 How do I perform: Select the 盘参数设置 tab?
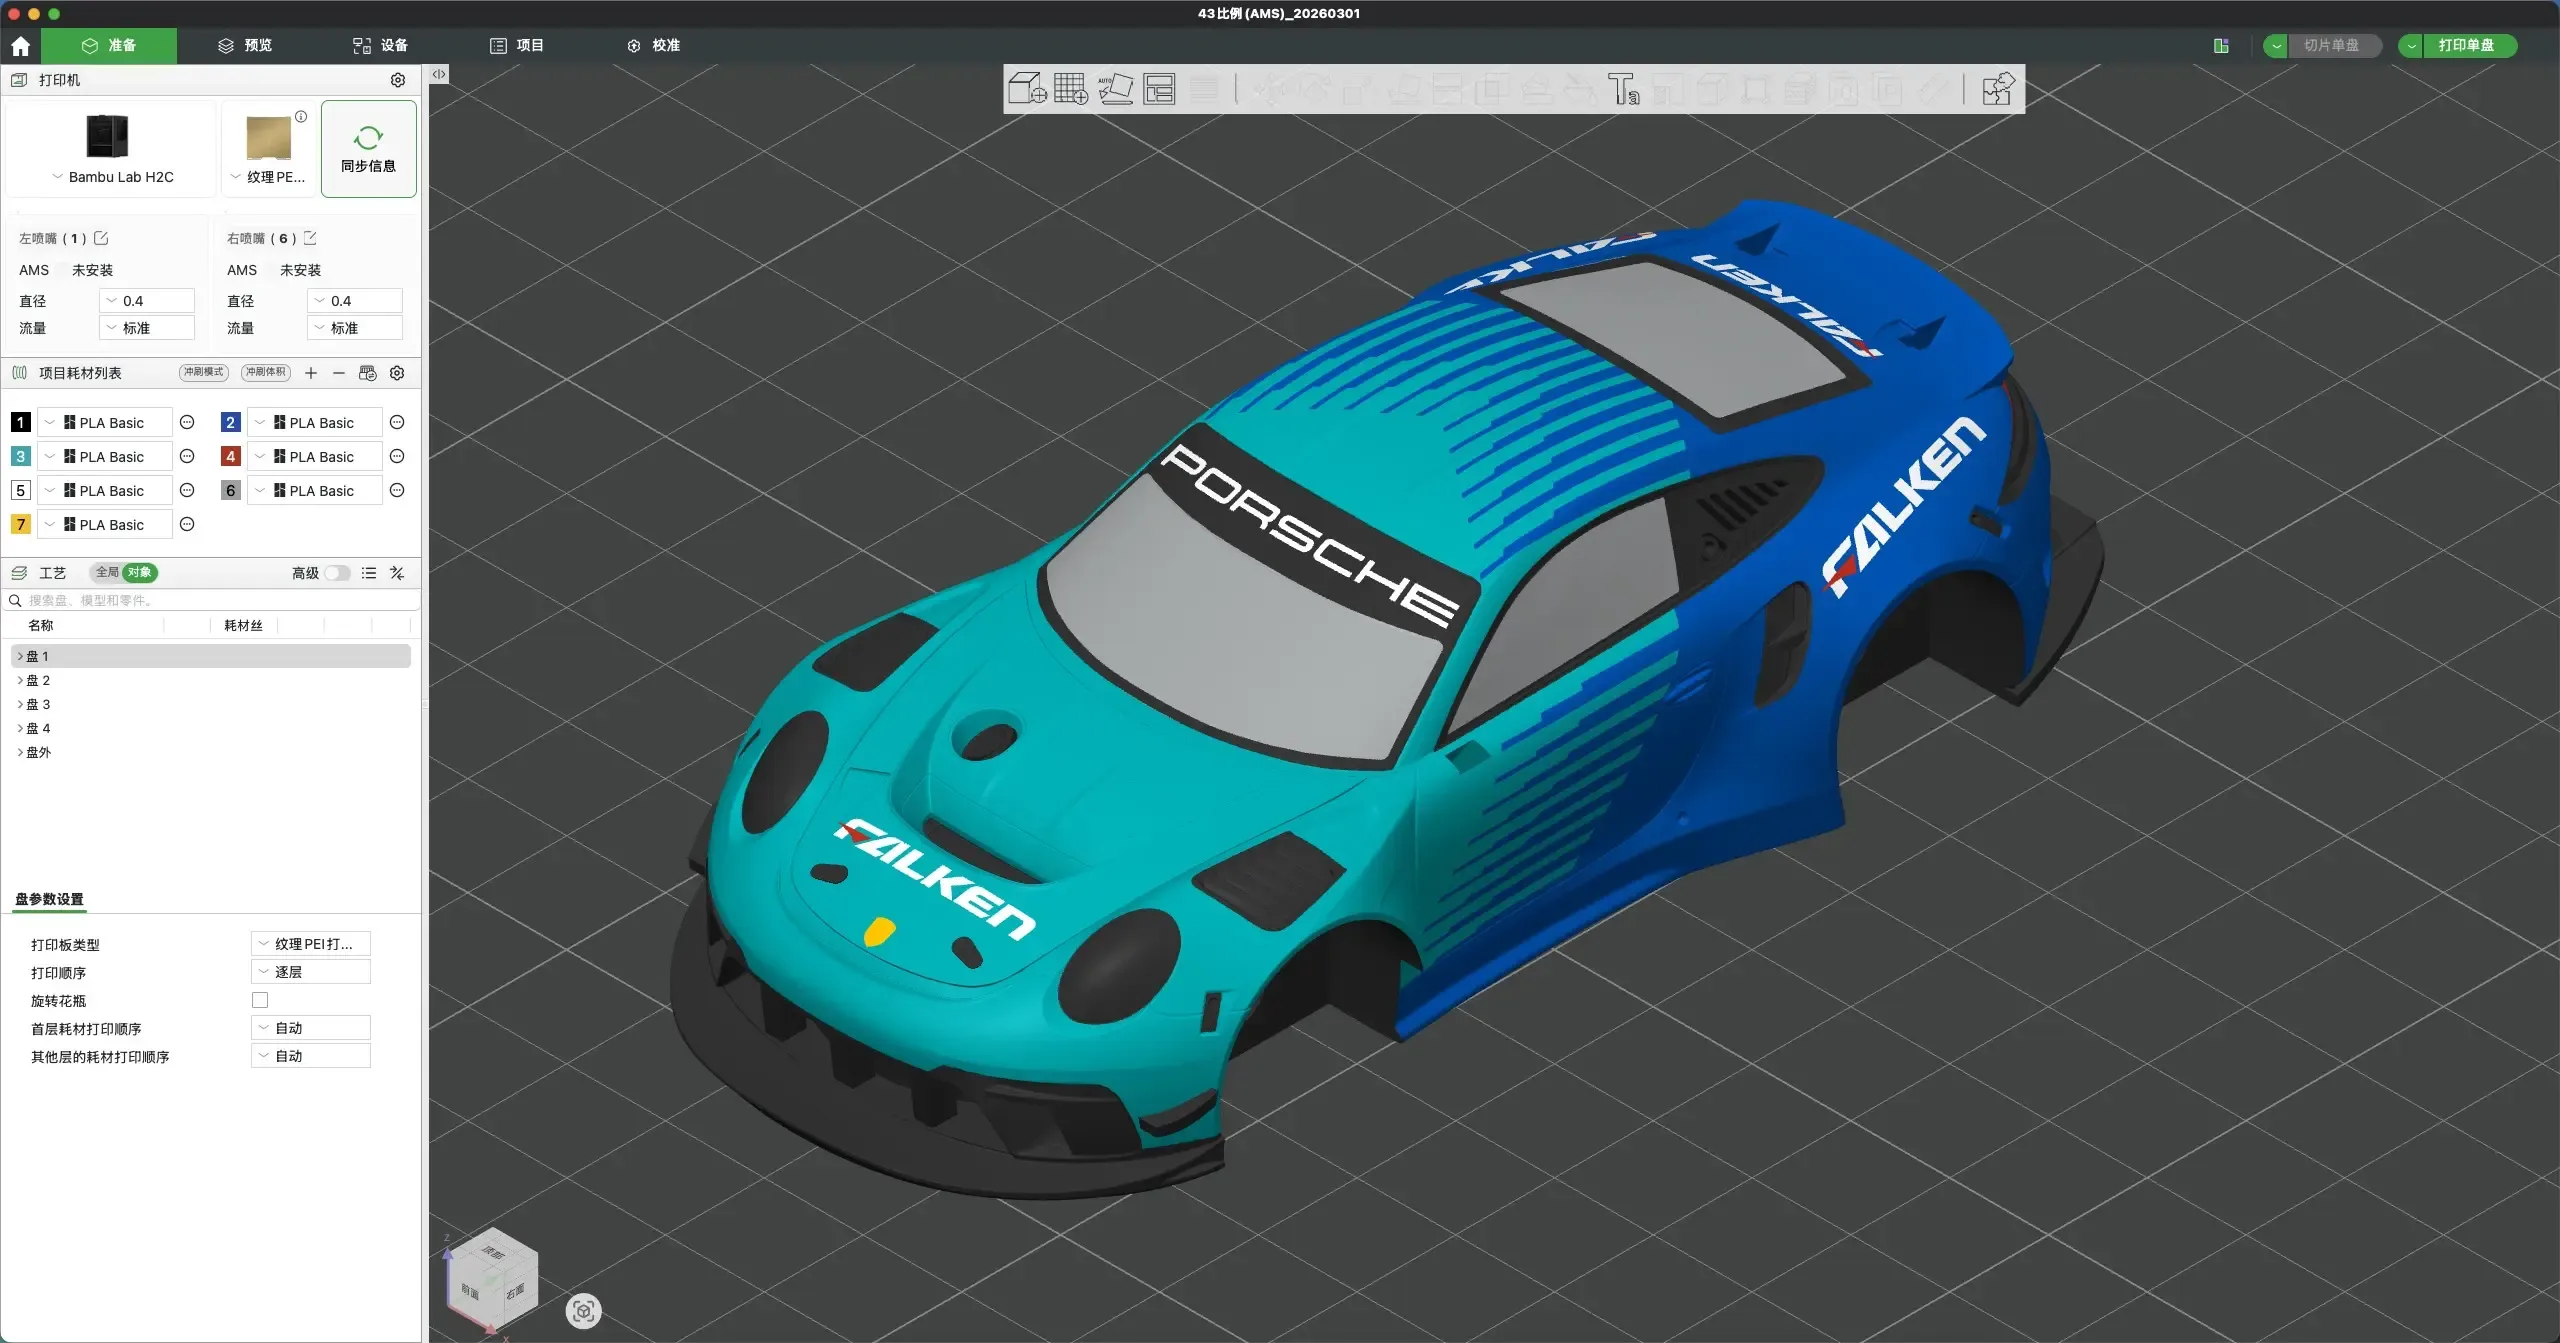50,899
